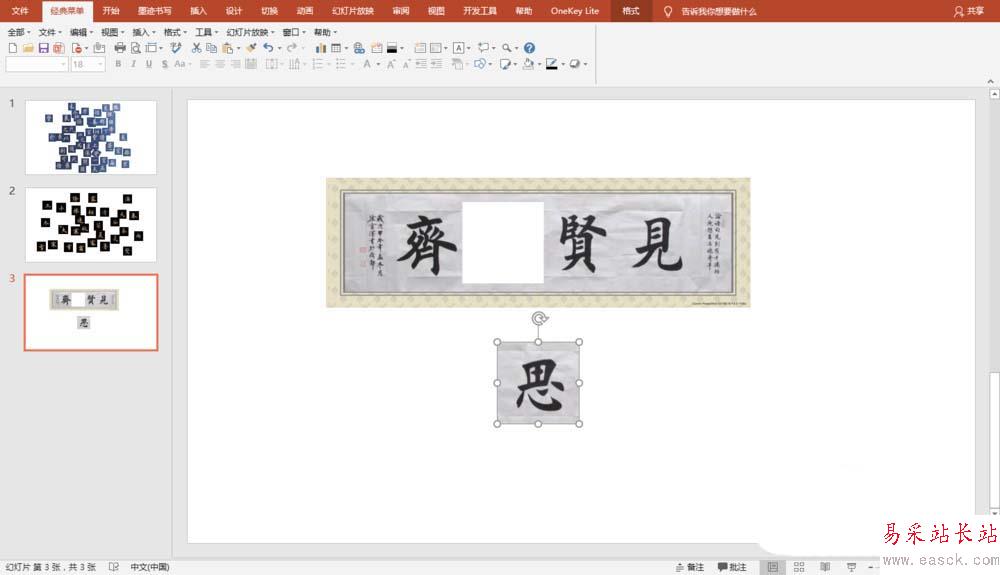The image size is (1000, 575).
Task: Expand the 幻灯片放映 classic menu dropdown
Action: pyautogui.click(x=251, y=32)
